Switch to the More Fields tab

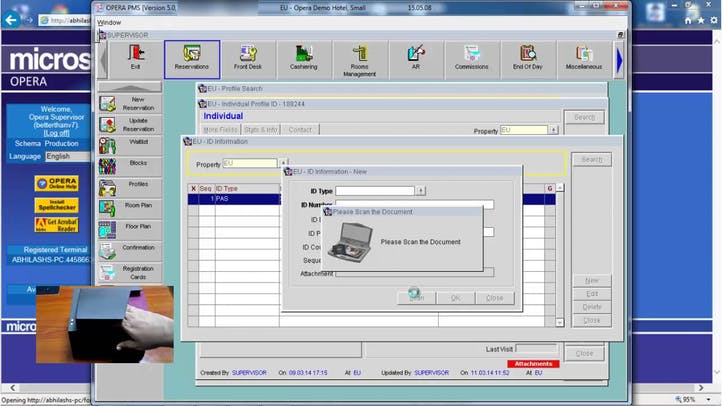[220, 130]
